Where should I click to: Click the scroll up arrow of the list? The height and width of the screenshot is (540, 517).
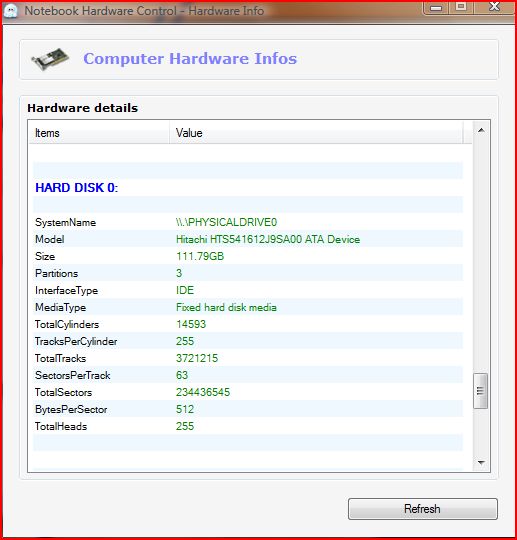[482, 131]
